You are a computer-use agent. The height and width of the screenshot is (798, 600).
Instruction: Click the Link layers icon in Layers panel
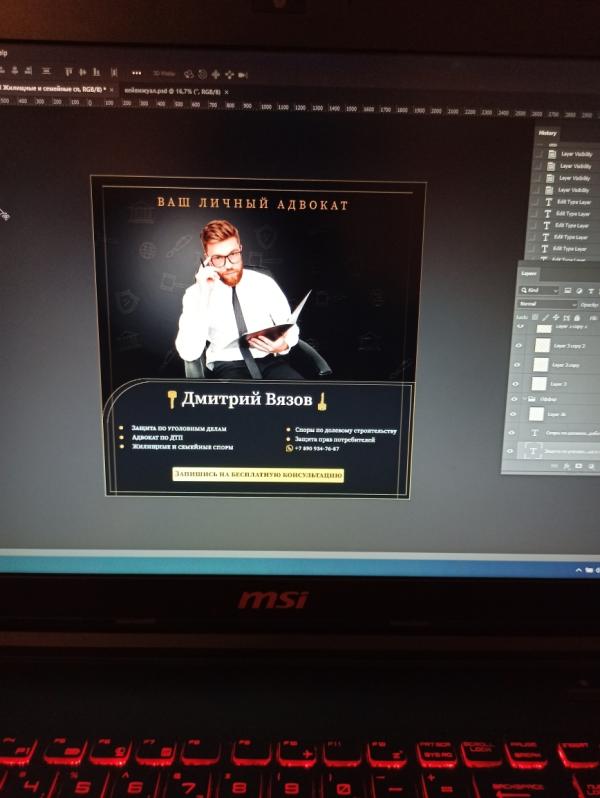554,466
